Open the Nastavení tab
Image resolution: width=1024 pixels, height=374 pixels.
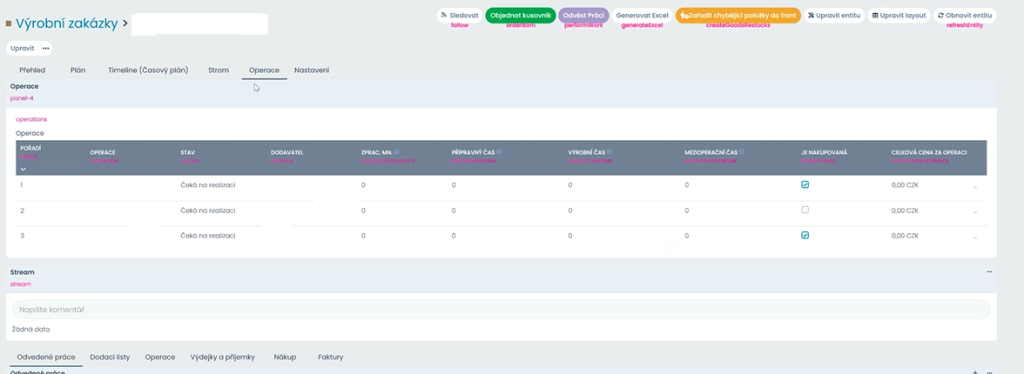(x=312, y=70)
